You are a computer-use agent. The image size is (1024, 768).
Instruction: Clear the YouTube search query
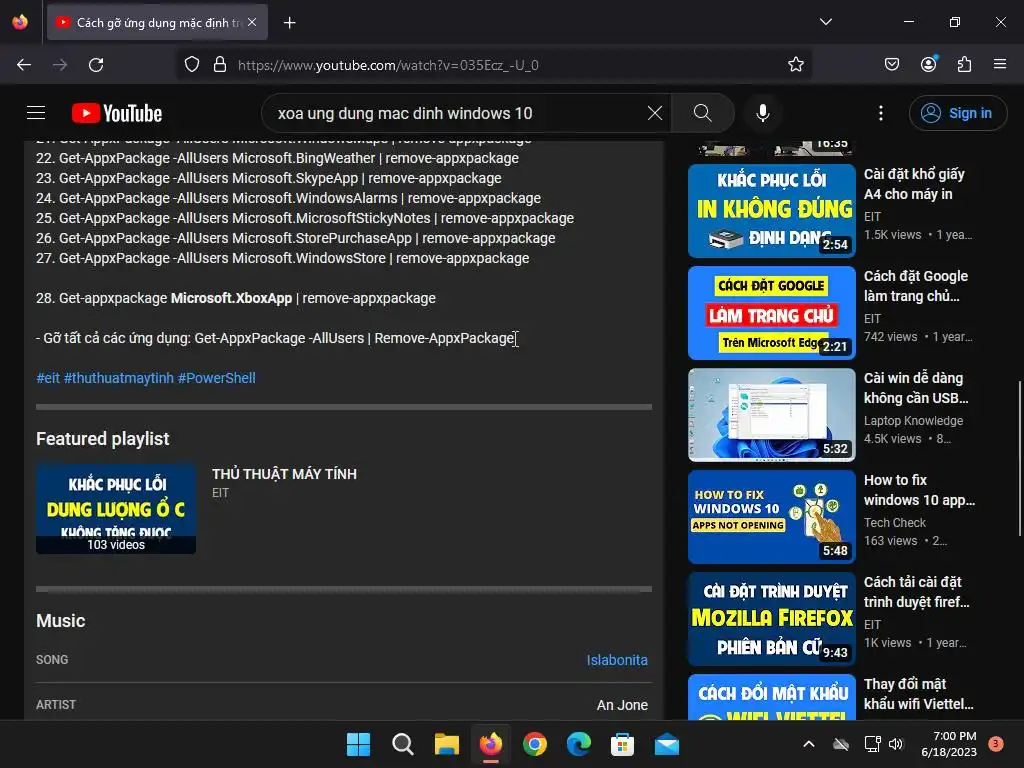(654, 113)
